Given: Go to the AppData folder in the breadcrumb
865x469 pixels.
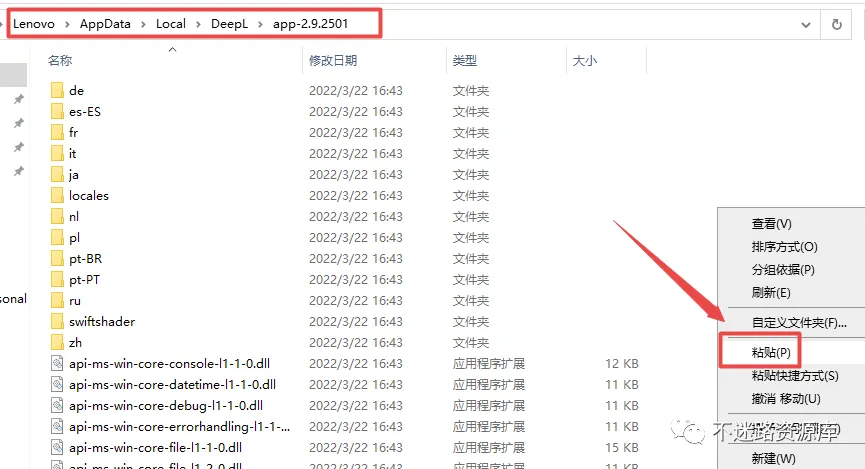Looking at the screenshot, I should [105, 24].
